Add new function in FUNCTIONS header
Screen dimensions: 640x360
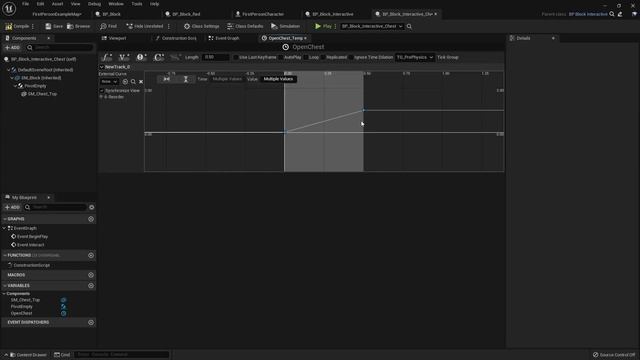coord(91,256)
